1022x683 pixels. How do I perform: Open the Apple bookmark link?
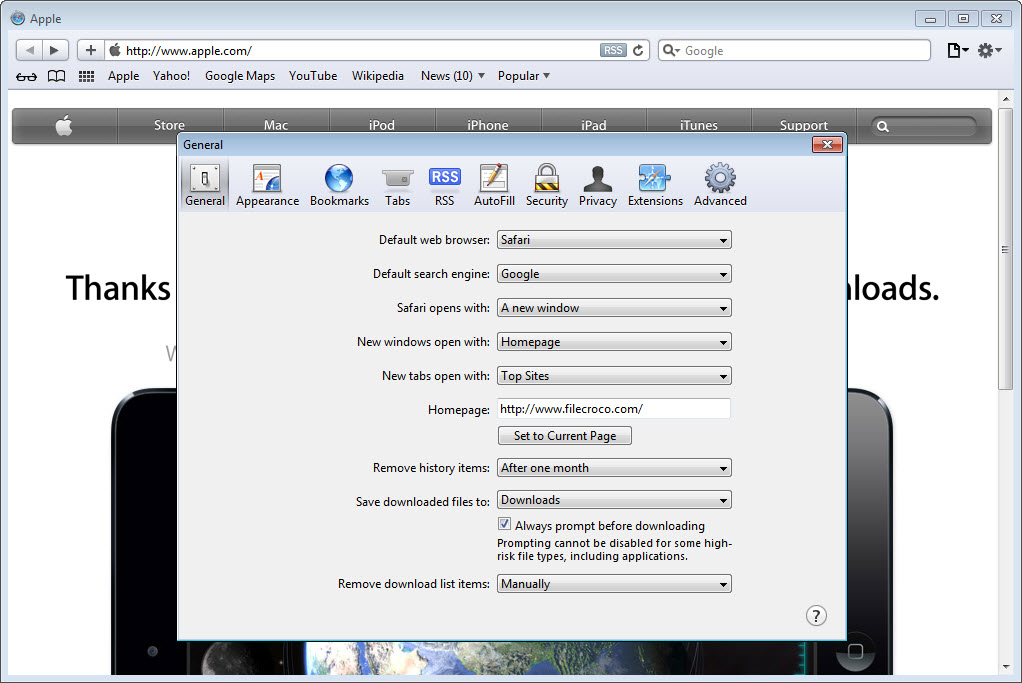(123, 76)
